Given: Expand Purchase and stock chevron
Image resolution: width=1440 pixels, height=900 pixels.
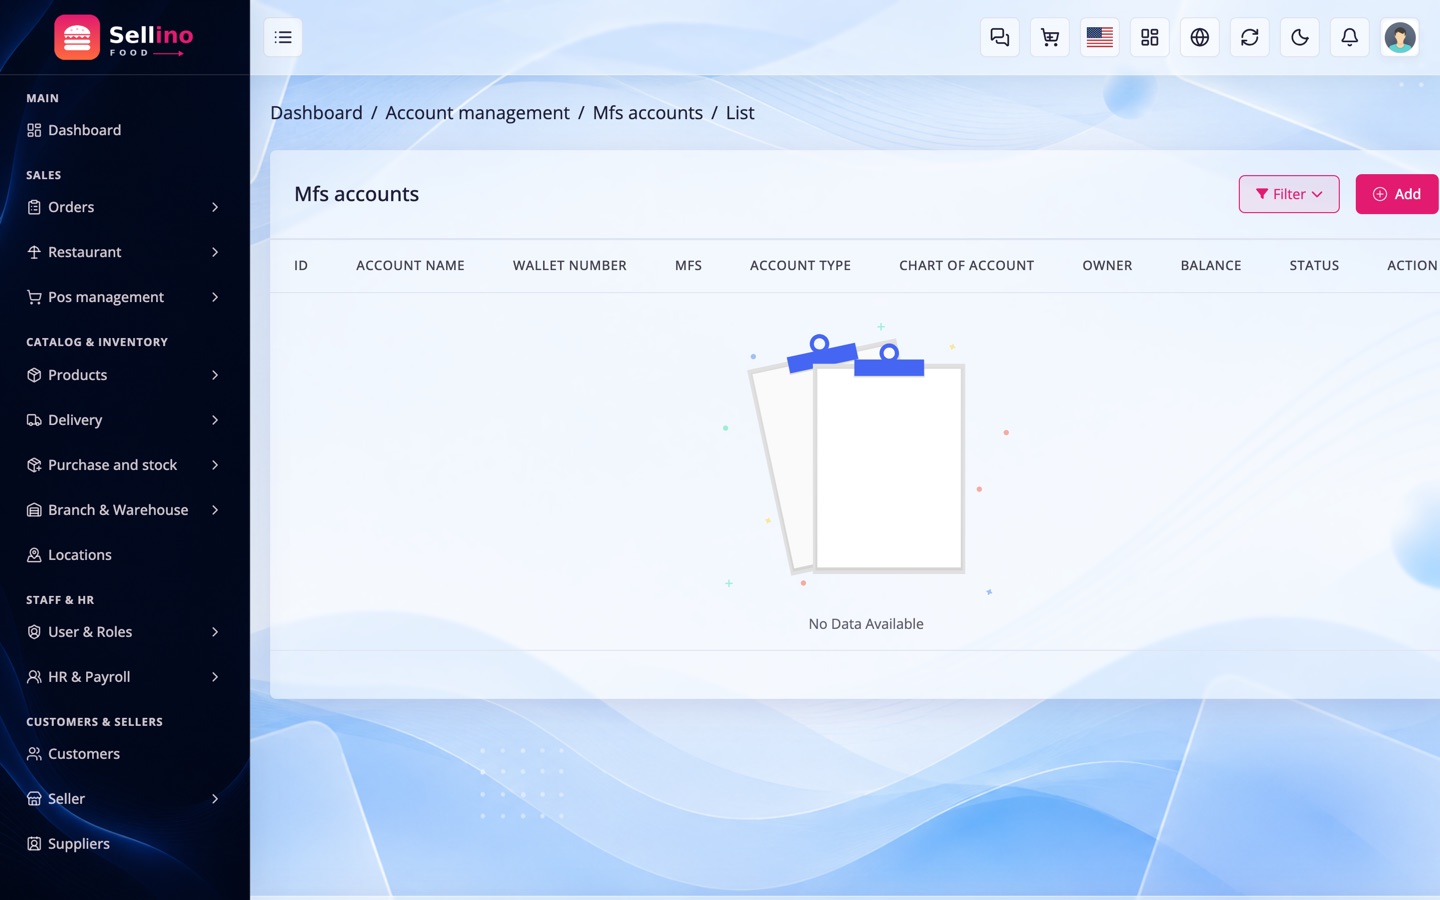Looking at the screenshot, I should click(215, 465).
